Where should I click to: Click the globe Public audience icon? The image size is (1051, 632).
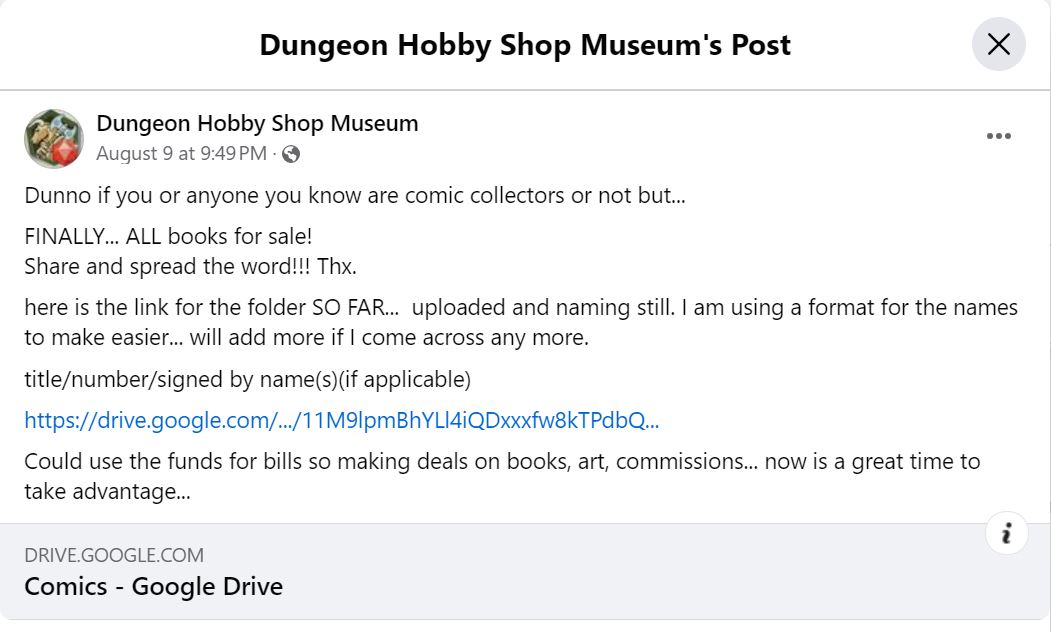pos(291,154)
